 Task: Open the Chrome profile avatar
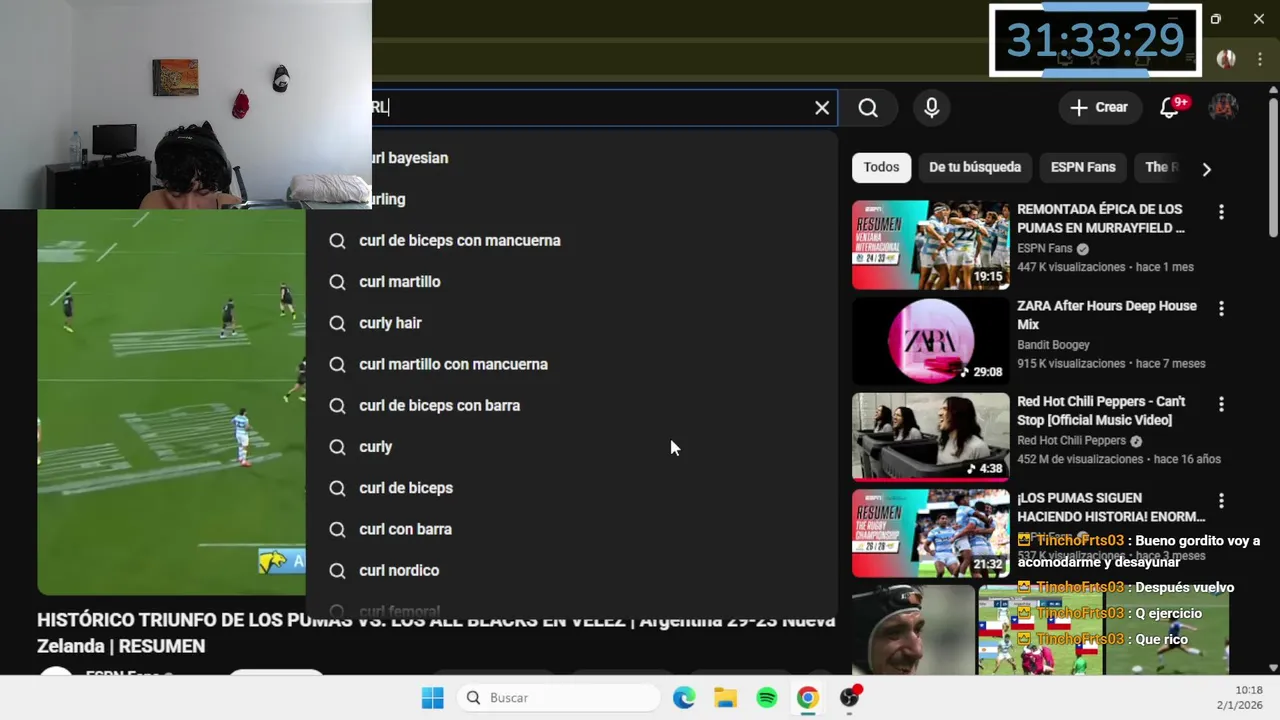click(x=1226, y=59)
